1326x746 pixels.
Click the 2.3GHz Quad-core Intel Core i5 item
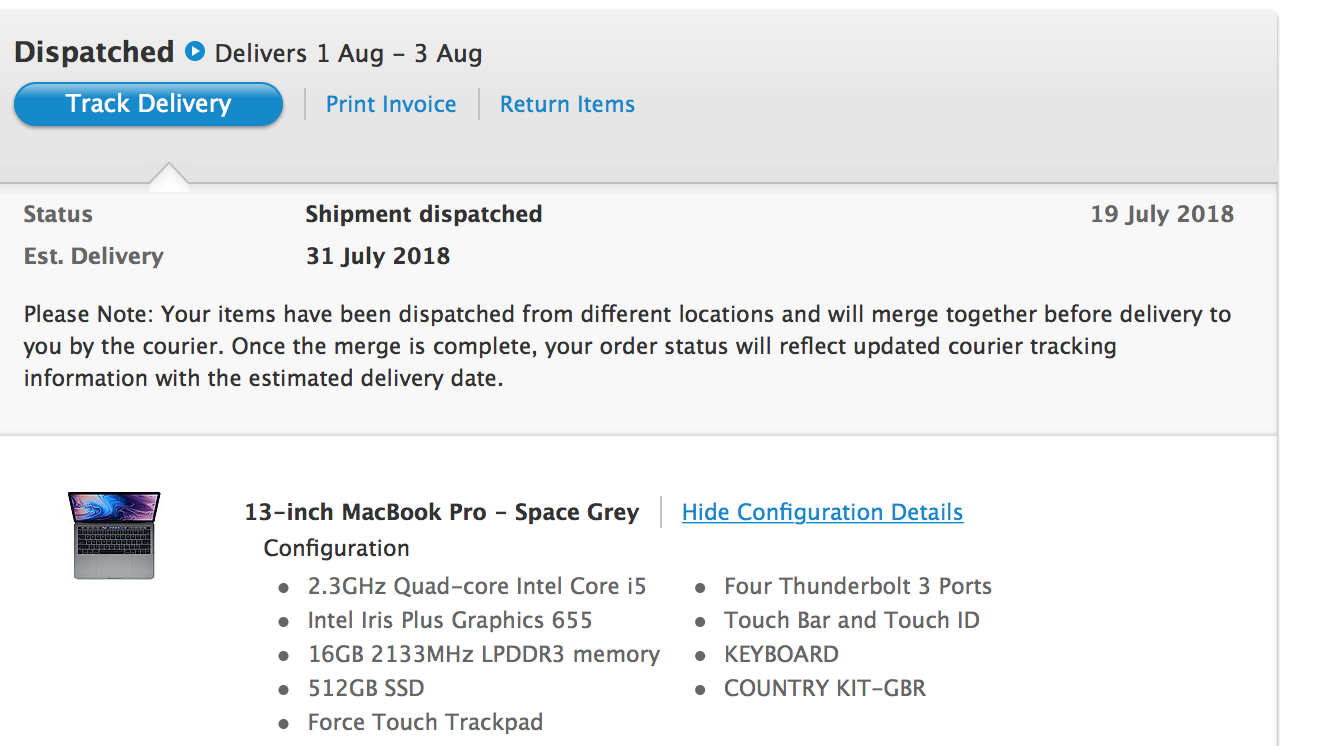pos(476,586)
